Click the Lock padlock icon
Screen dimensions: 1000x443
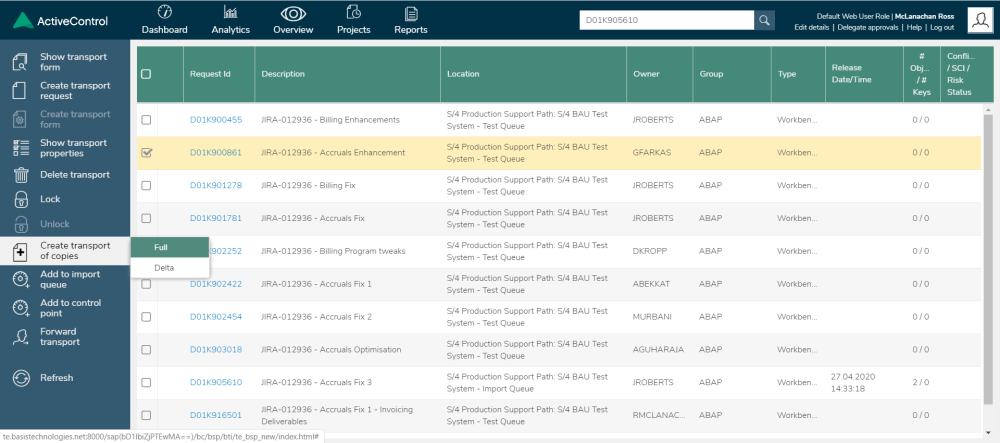click(21, 200)
